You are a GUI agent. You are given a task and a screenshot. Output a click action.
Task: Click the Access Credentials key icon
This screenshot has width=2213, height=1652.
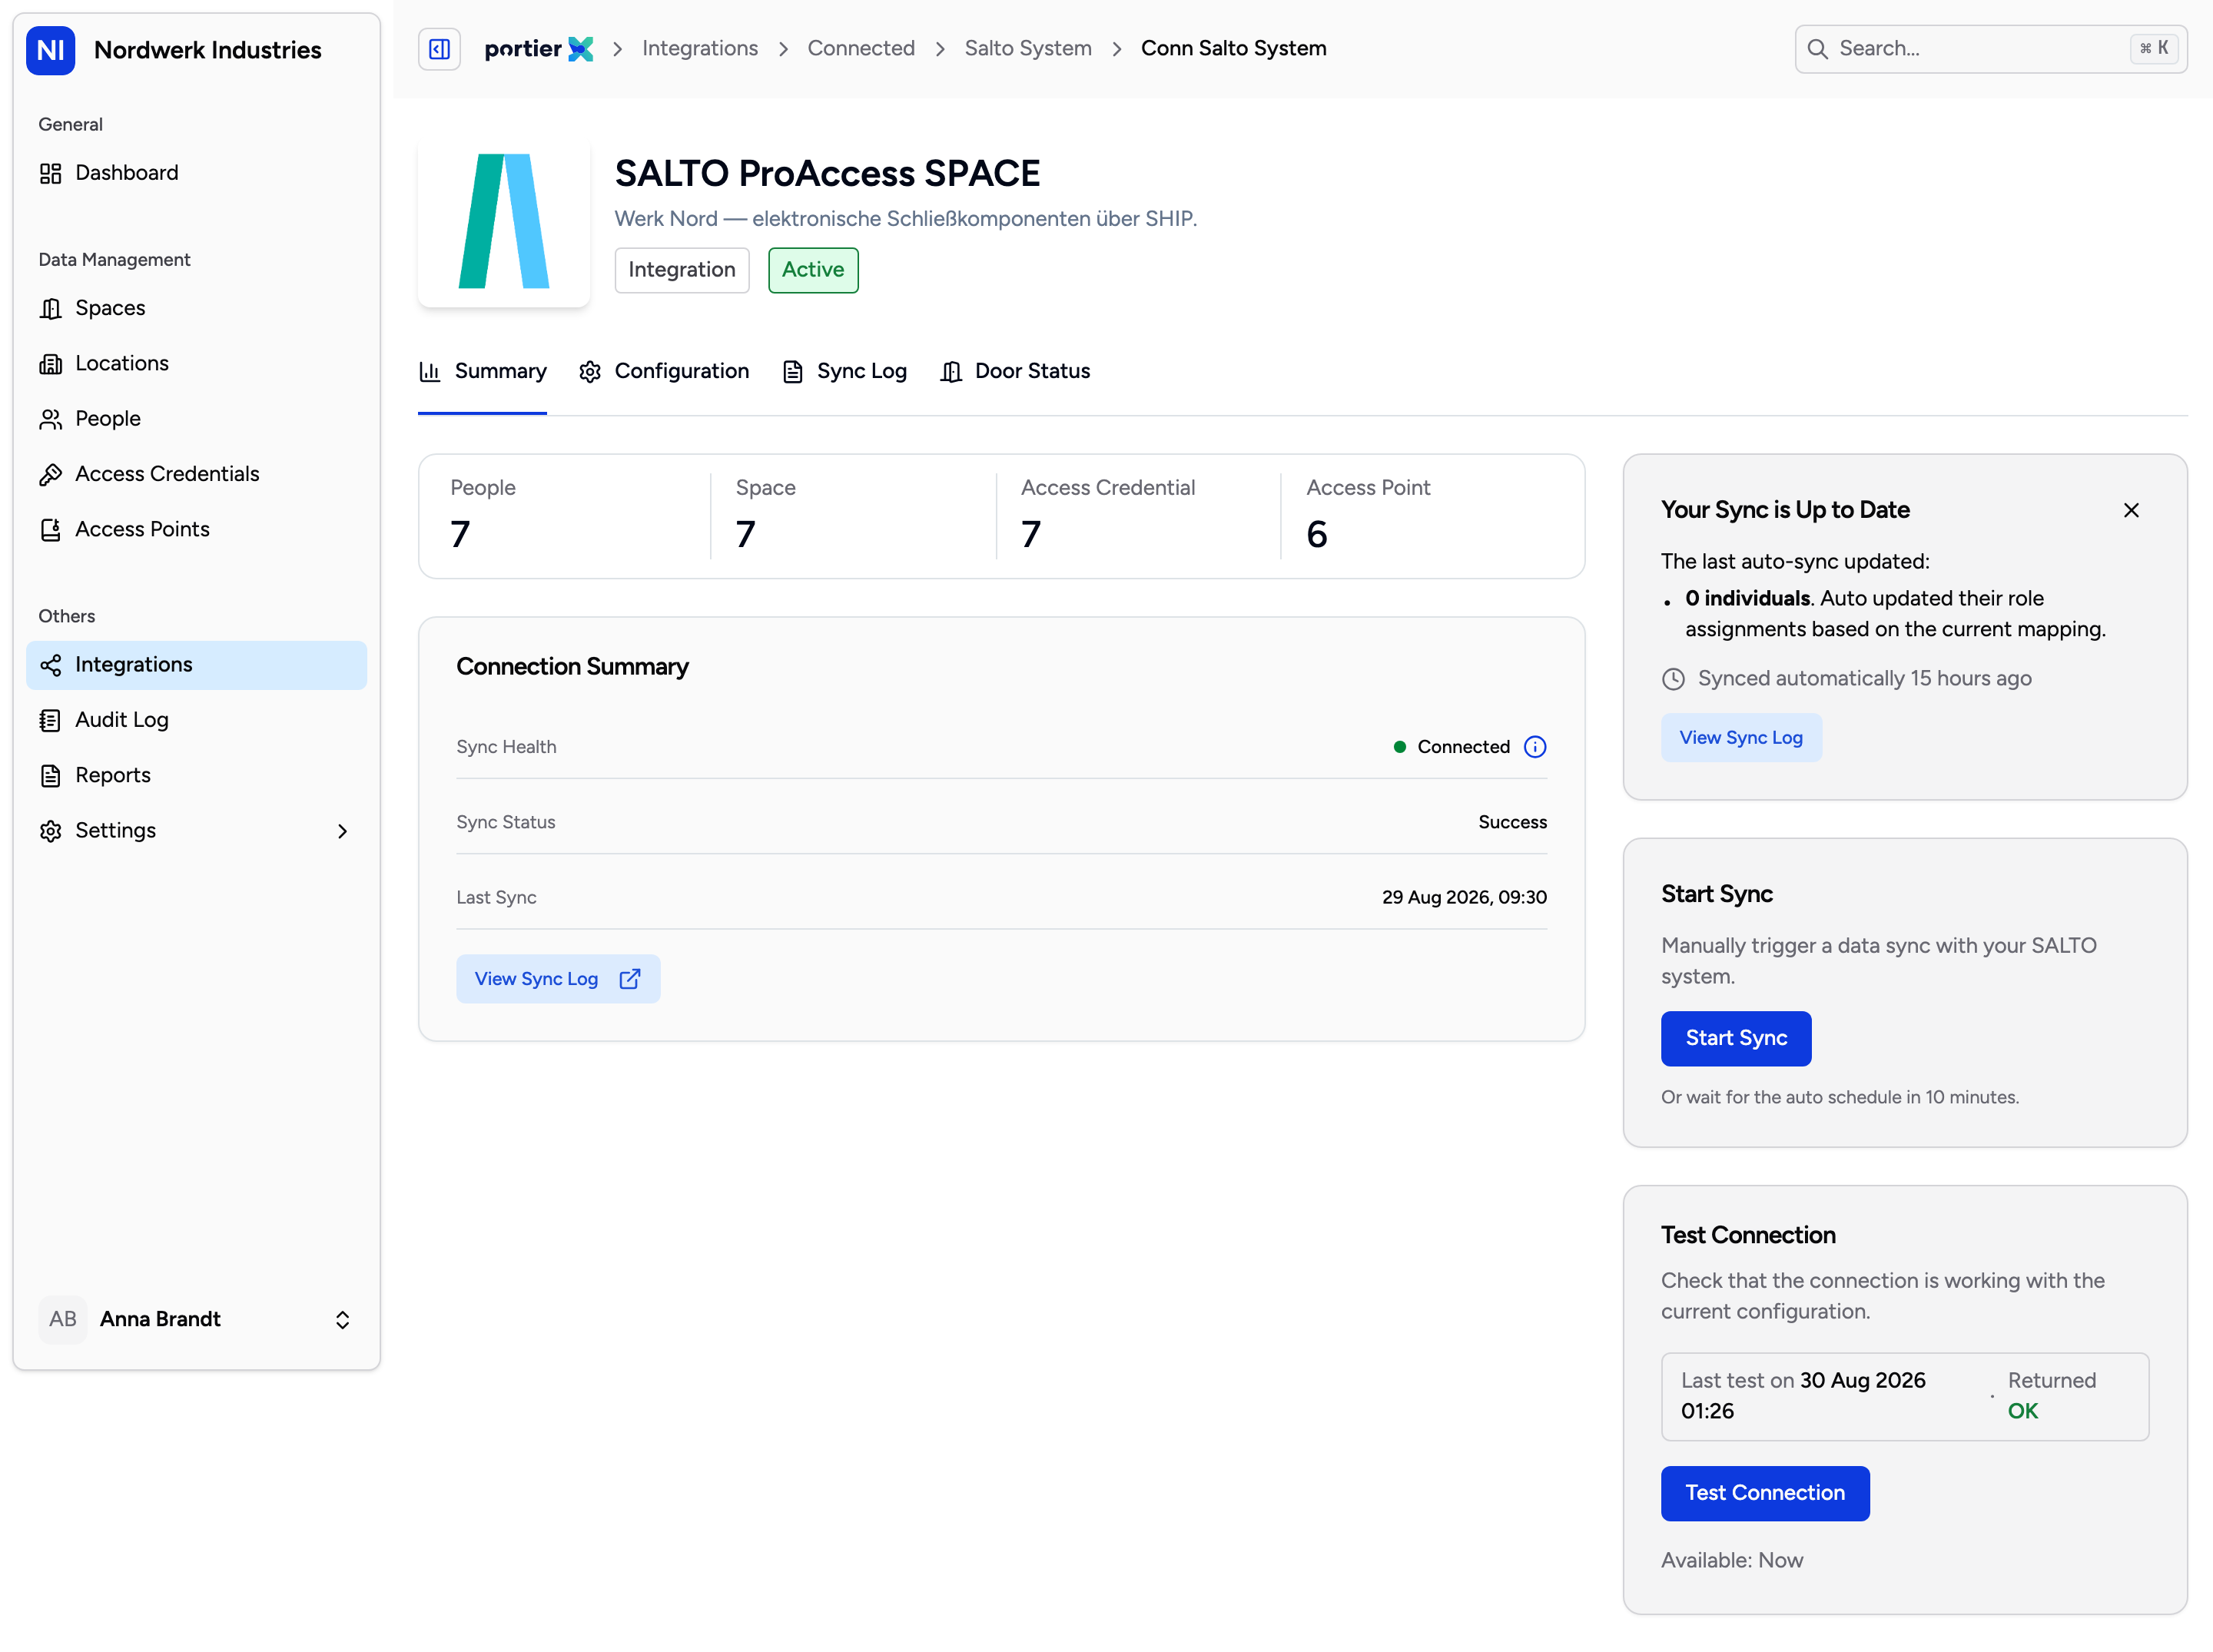[51, 474]
